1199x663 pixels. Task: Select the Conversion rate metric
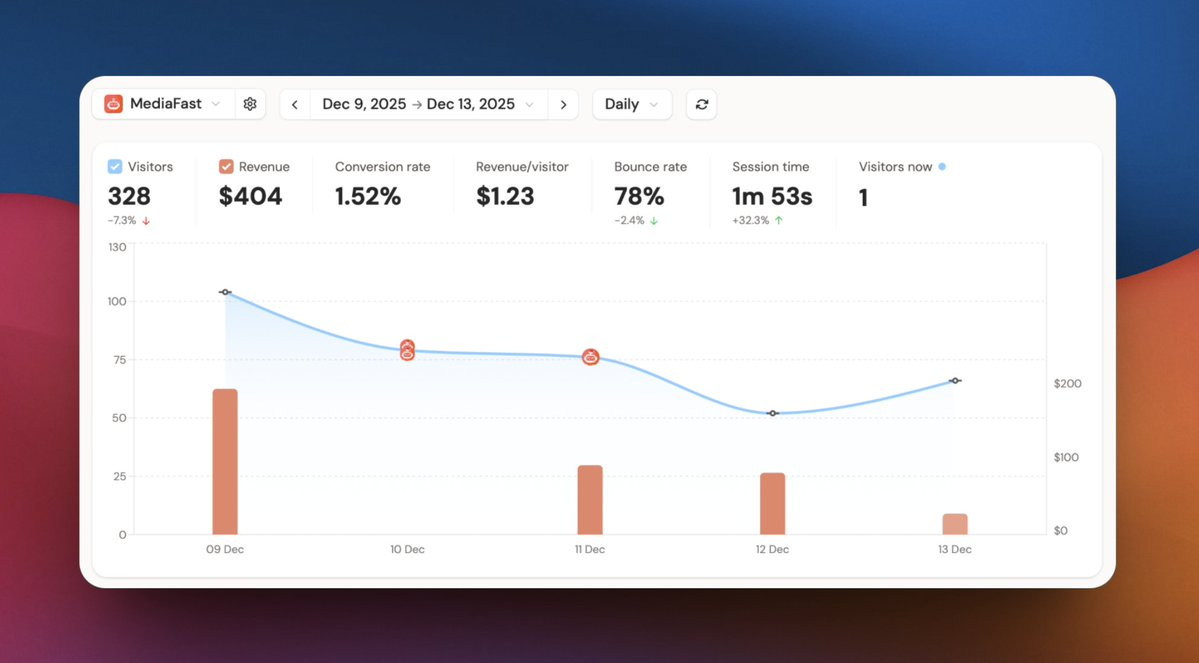(382, 167)
